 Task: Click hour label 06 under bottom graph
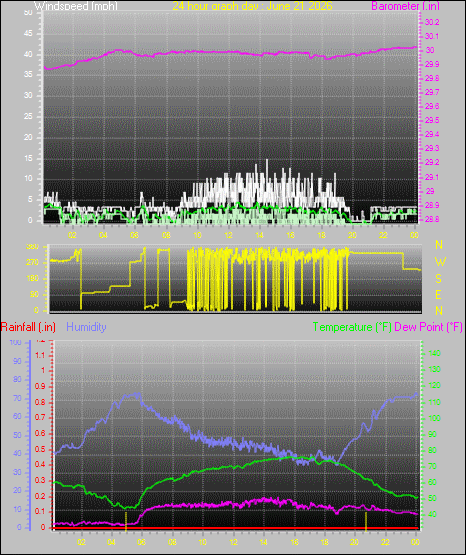click(141, 542)
